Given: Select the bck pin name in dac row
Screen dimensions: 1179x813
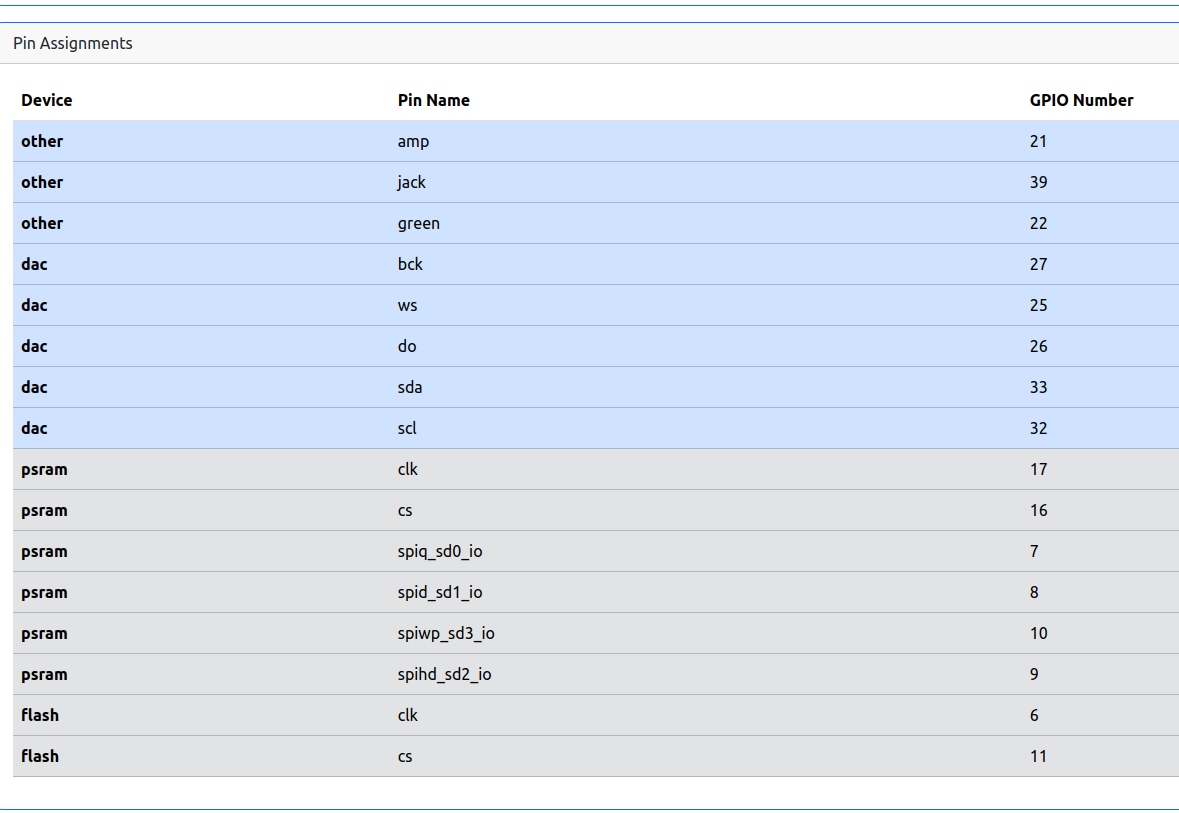Looking at the screenshot, I should 410,264.
